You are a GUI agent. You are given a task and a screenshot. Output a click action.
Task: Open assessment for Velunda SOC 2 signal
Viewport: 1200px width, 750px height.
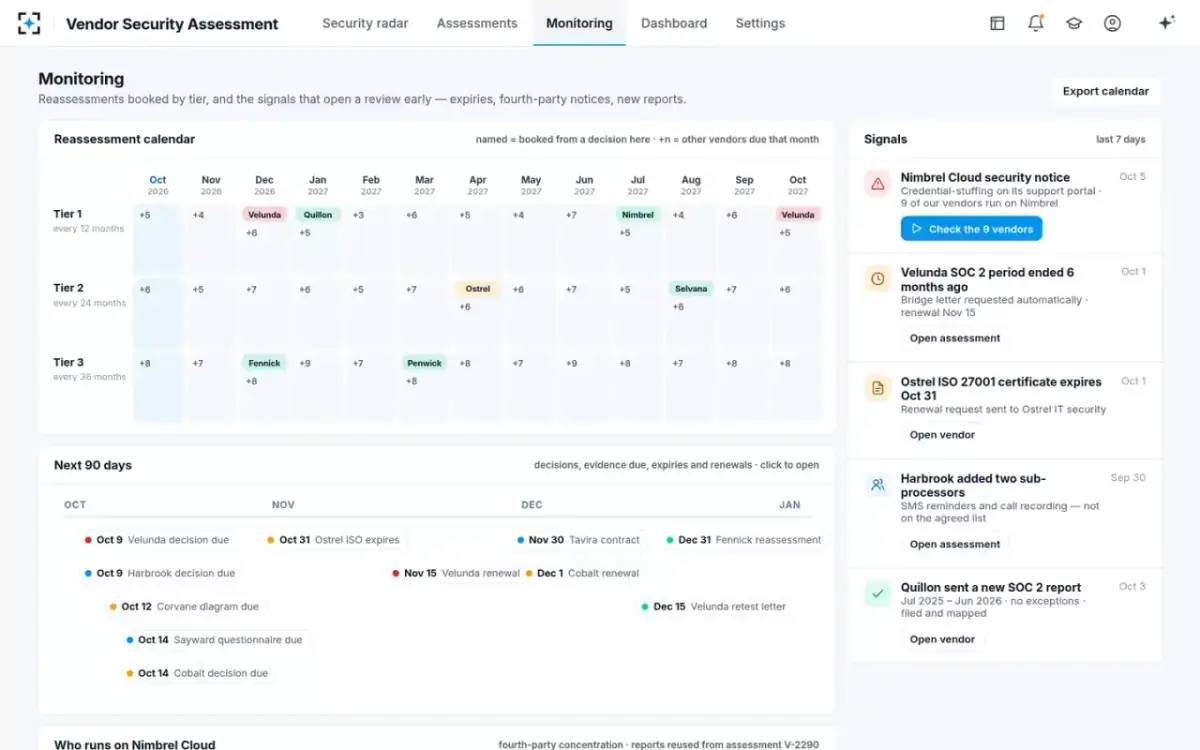tap(955, 338)
